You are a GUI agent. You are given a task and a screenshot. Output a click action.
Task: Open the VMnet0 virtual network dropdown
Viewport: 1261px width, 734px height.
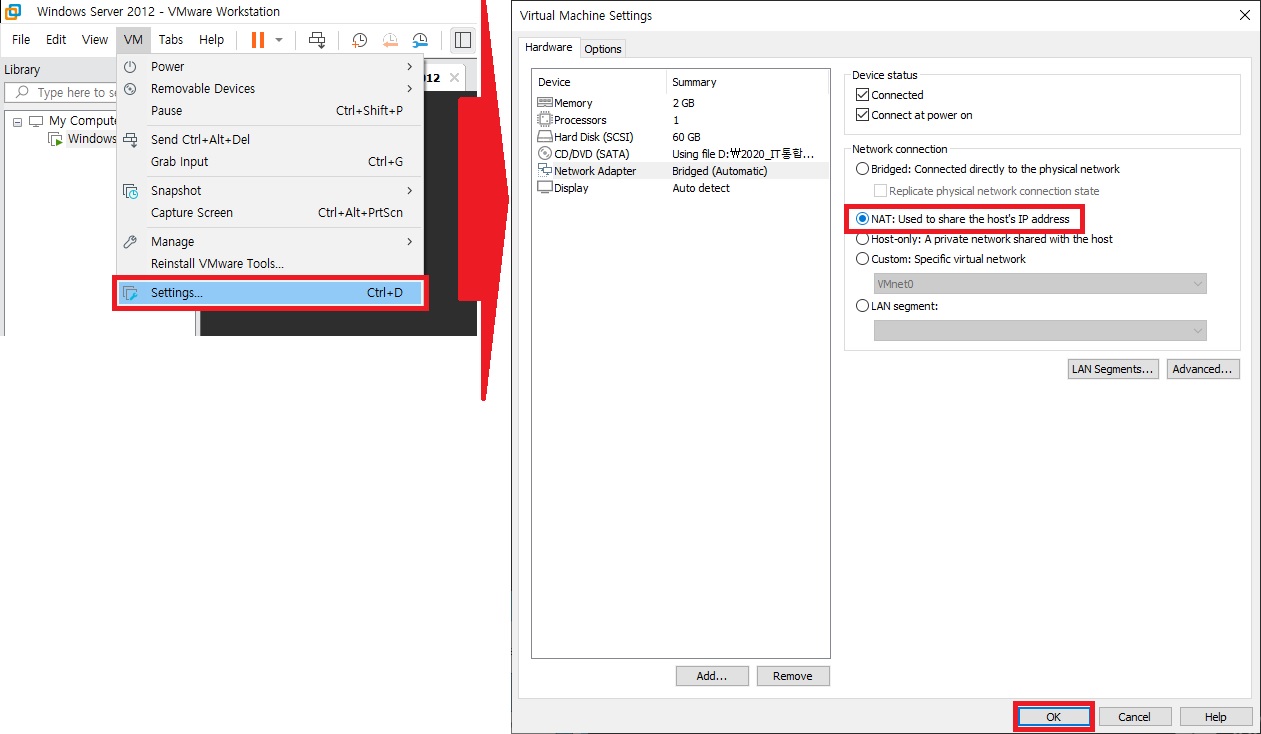click(1040, 284)
